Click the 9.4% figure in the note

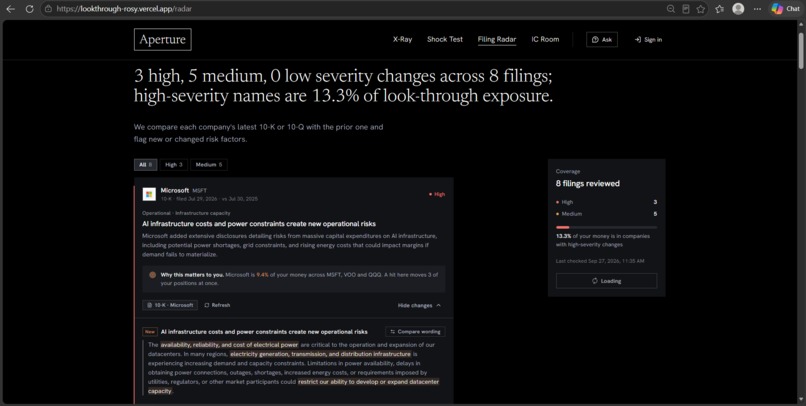tap(263, 275)
